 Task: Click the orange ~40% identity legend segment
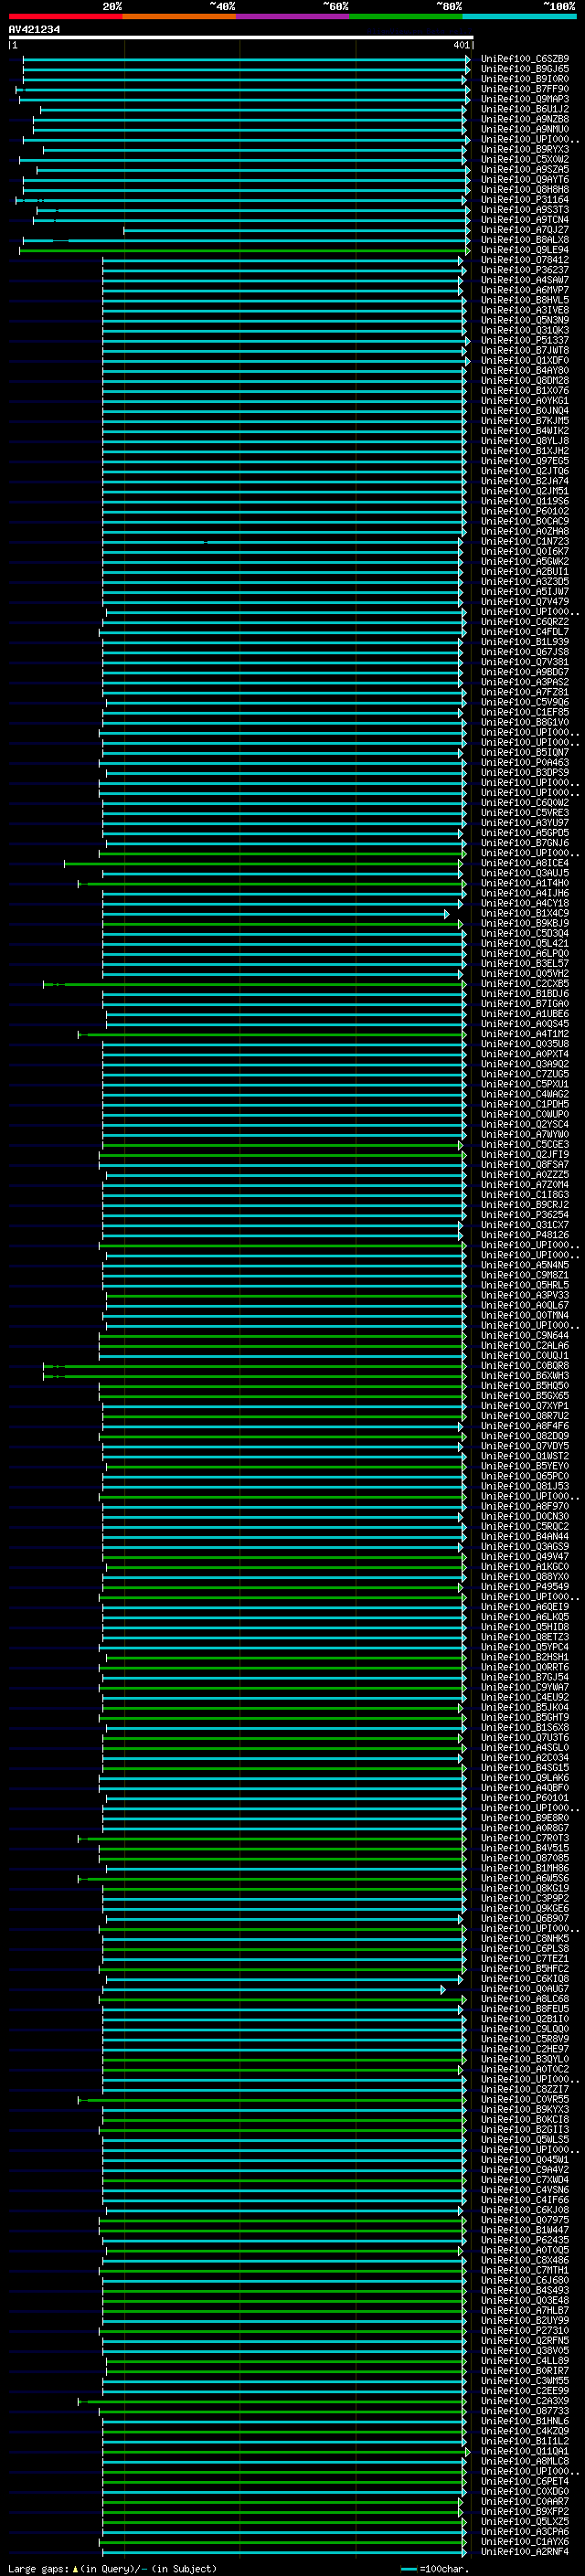tap(179, 16)
